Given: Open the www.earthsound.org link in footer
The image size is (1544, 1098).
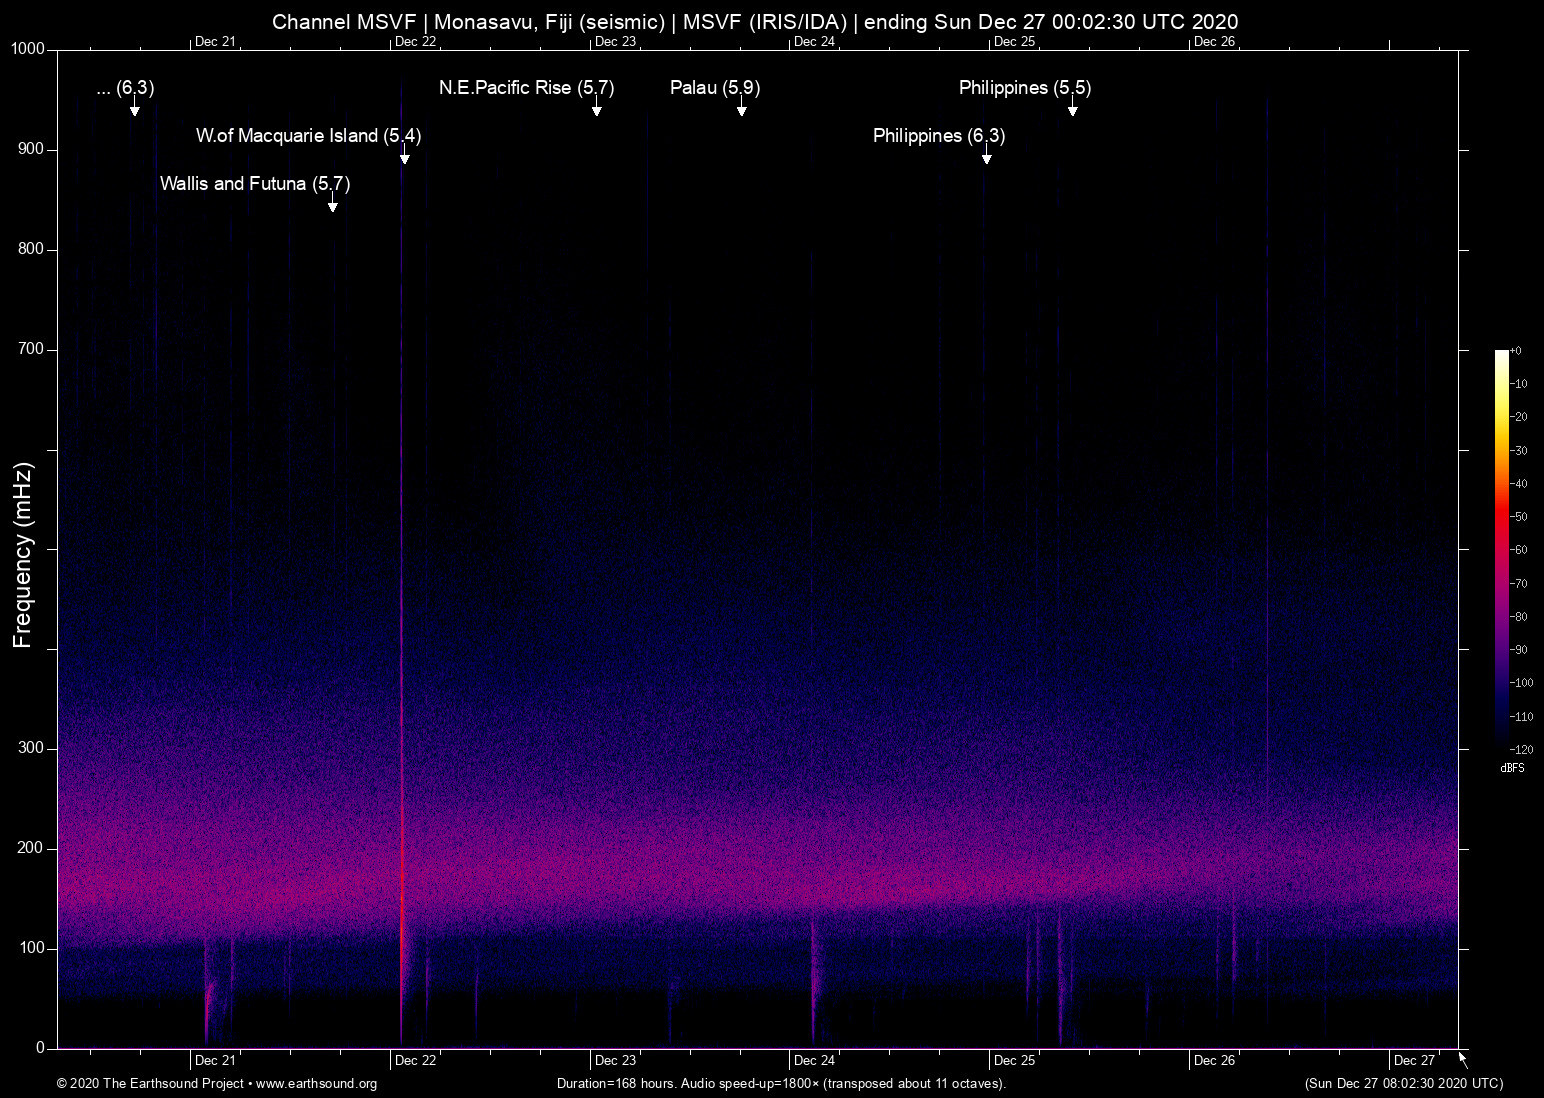Looking at the screenshot, I should 316,1084.
